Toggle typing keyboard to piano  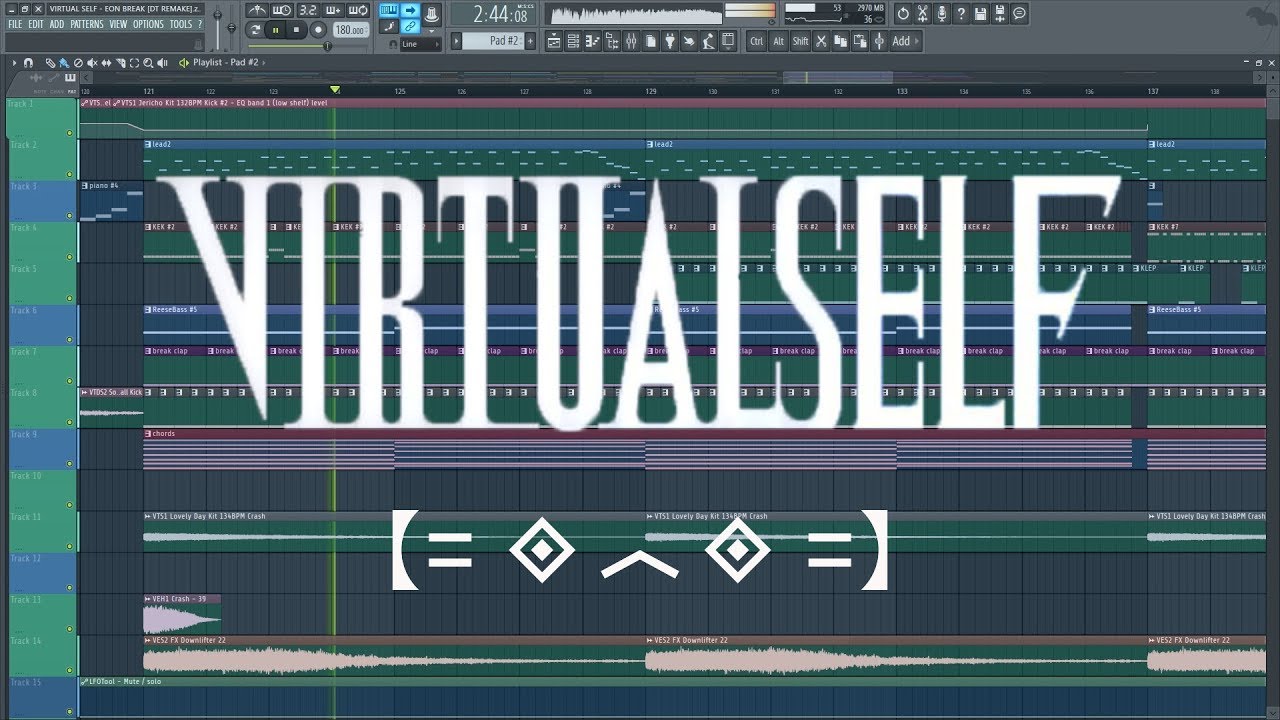388,10
